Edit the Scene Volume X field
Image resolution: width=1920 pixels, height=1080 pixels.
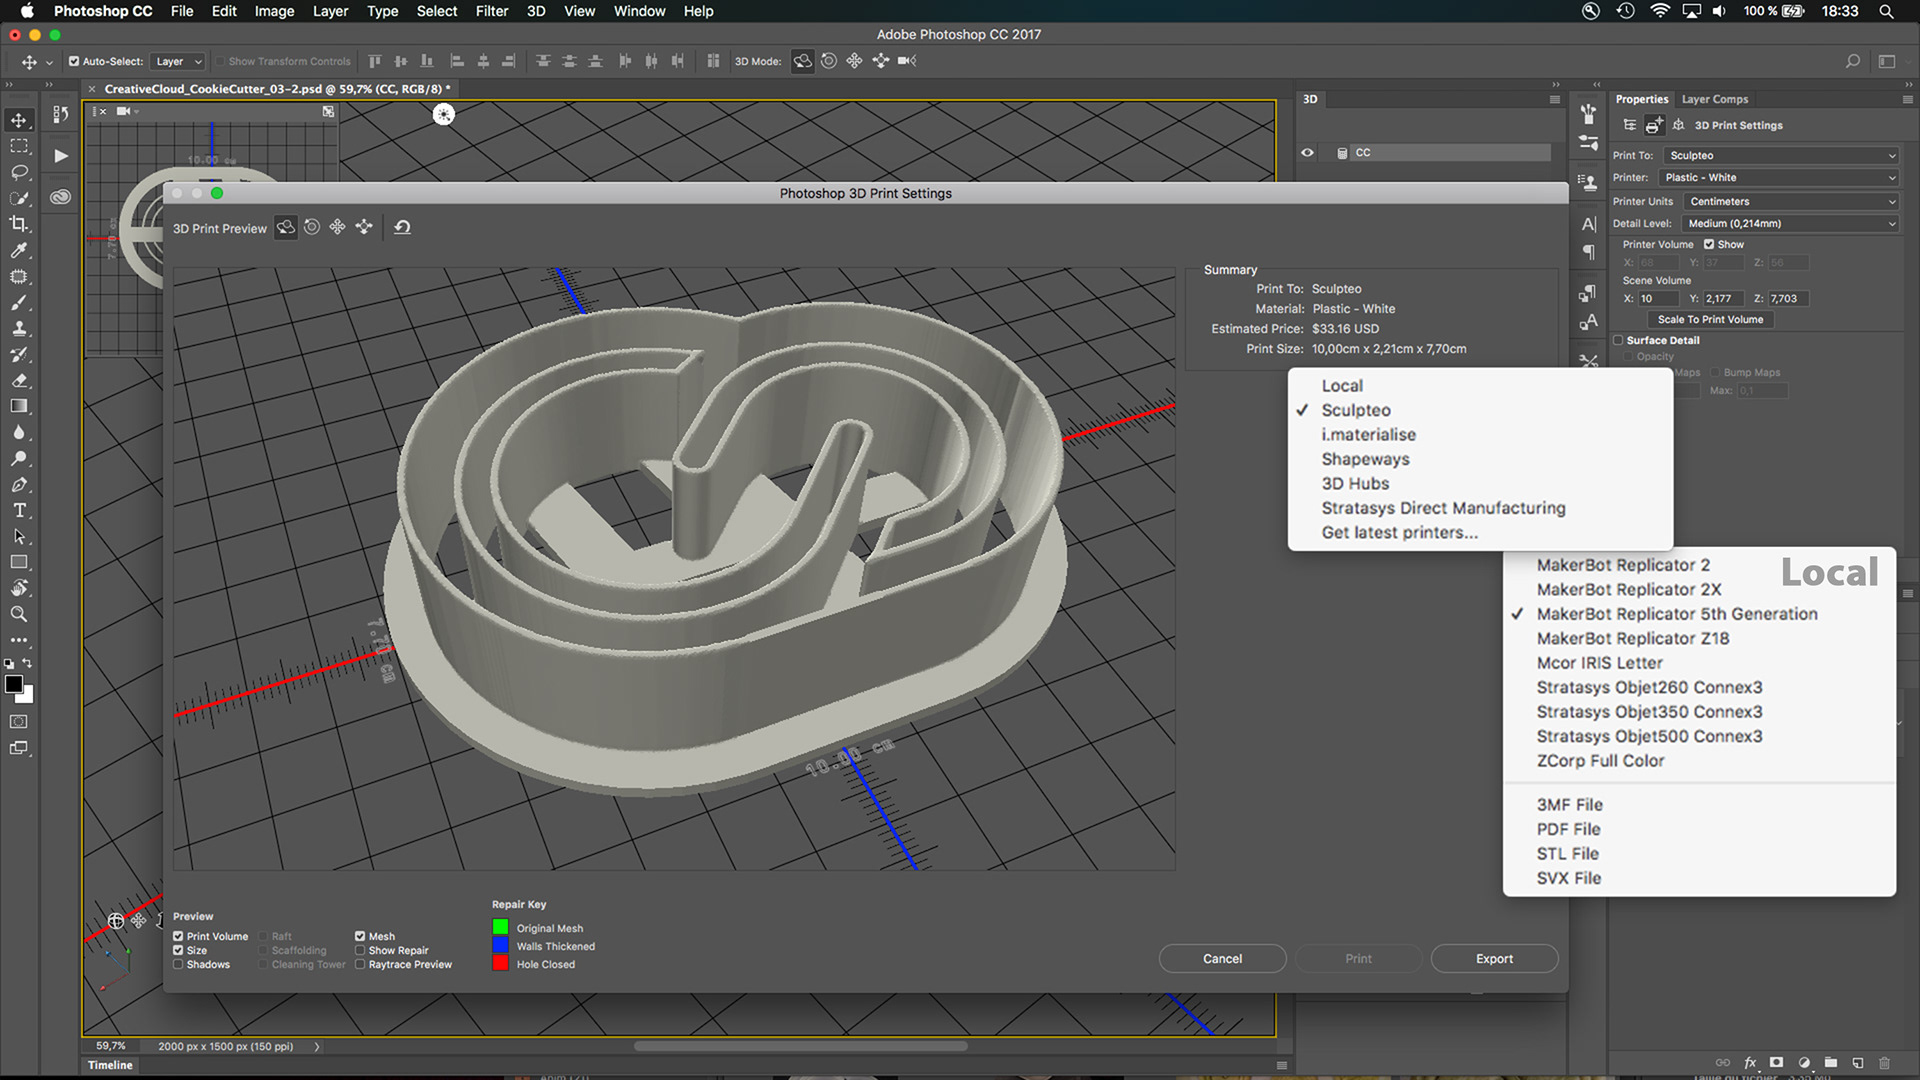[x=1657, y=298]
